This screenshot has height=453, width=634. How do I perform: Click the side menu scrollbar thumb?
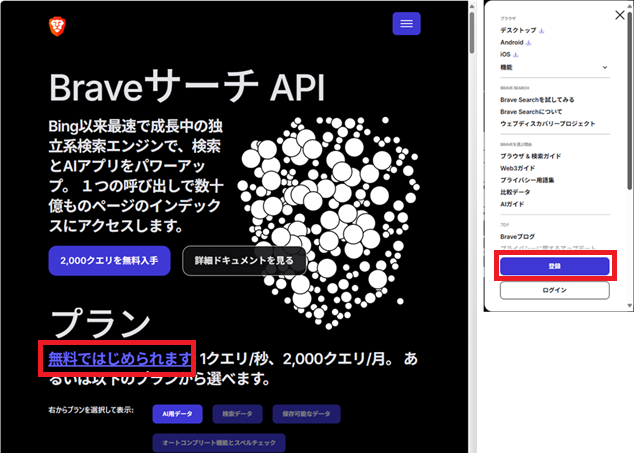coord(630,101)
